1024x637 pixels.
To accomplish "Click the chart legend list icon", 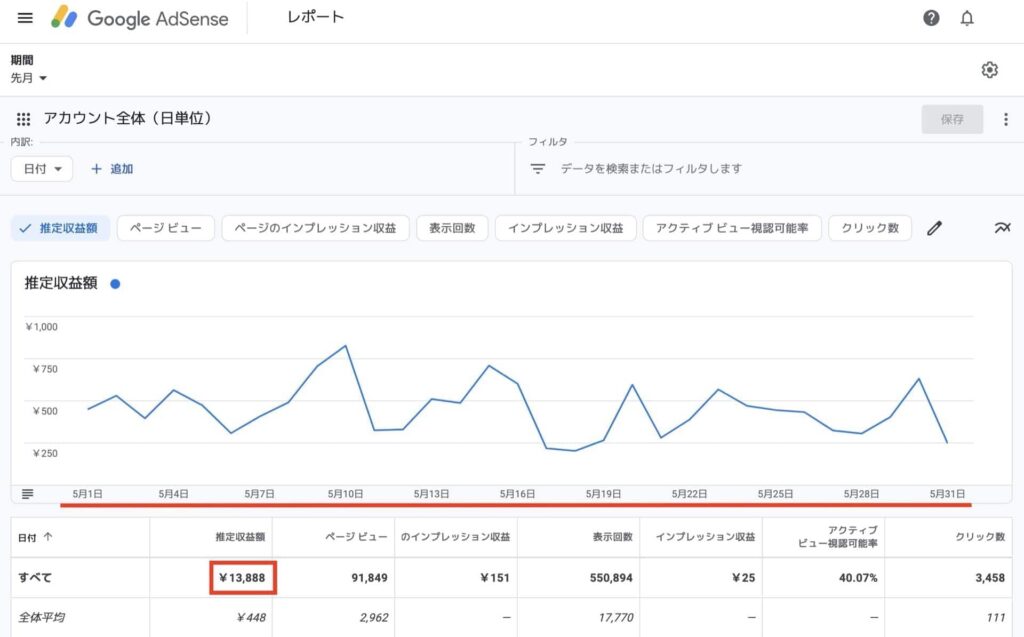I will [27, 494].
